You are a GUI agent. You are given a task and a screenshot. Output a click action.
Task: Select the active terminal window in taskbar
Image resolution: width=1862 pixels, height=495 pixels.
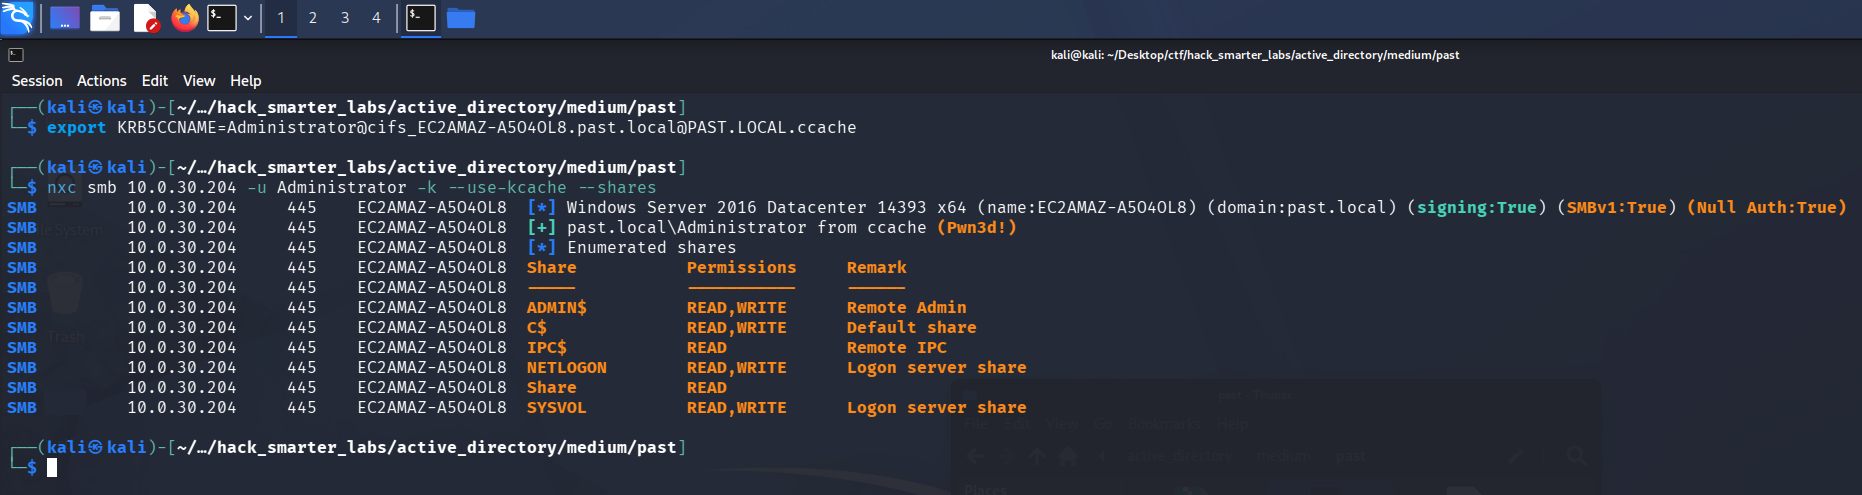click(x=421, y=18)
